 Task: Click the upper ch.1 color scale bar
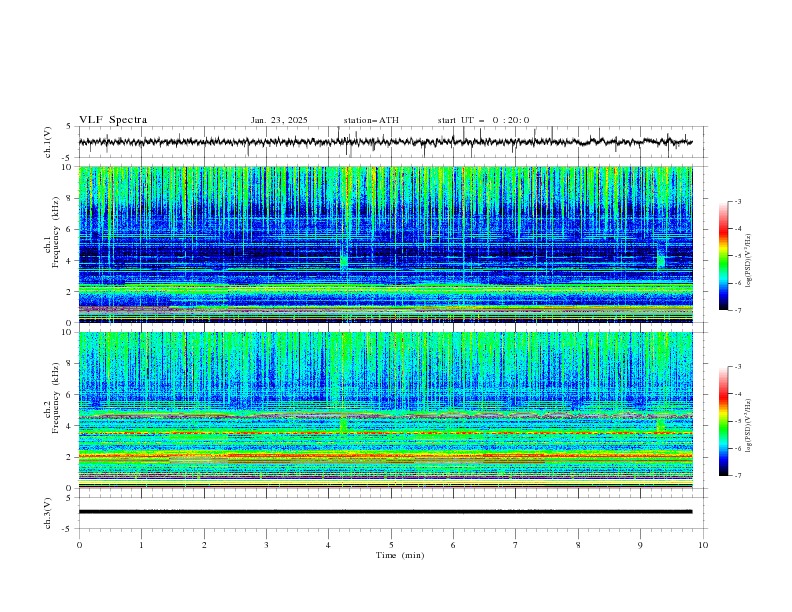coord(723,256)
